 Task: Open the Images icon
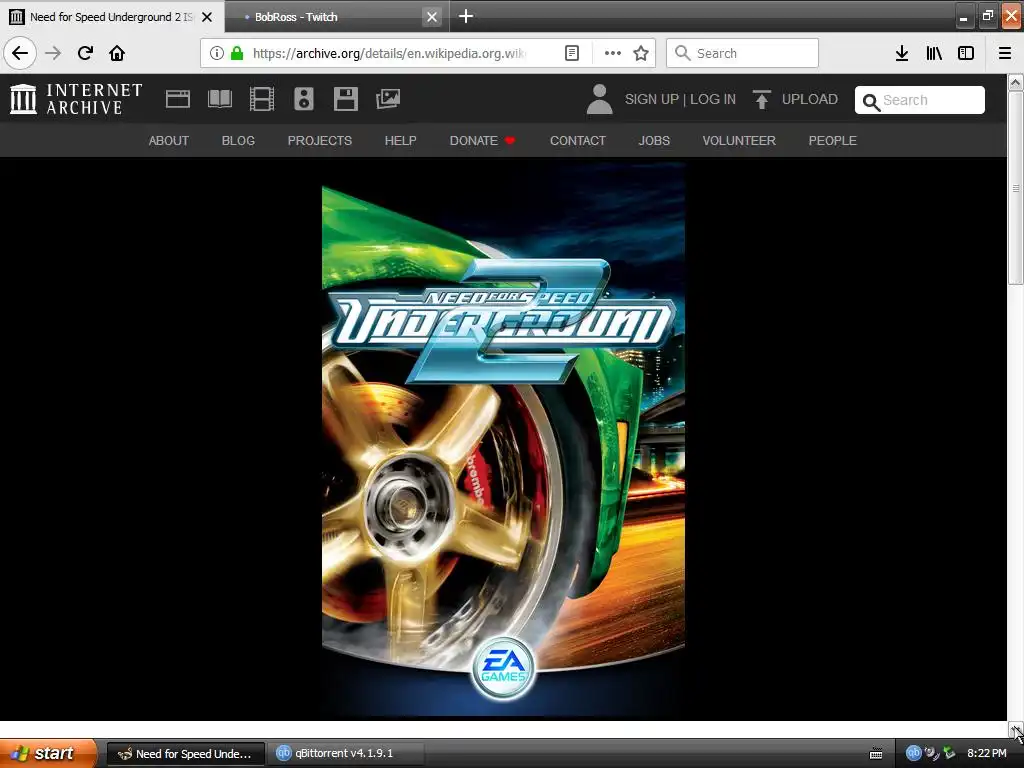pyautogui.click(x=388, y=99)
